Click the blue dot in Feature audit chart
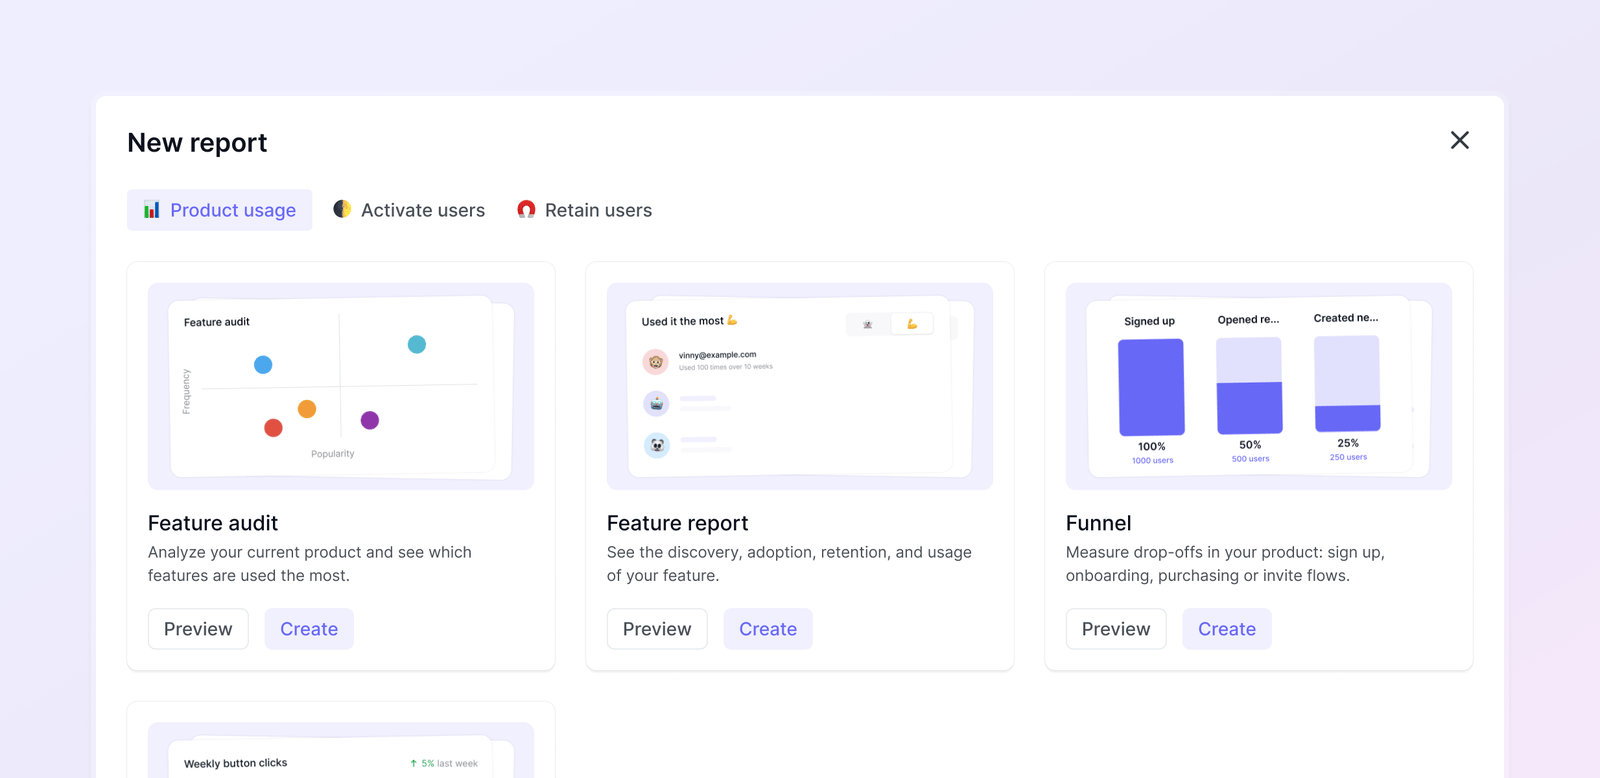This screenshot has width=1600, height=778. [x=263, y=365]
